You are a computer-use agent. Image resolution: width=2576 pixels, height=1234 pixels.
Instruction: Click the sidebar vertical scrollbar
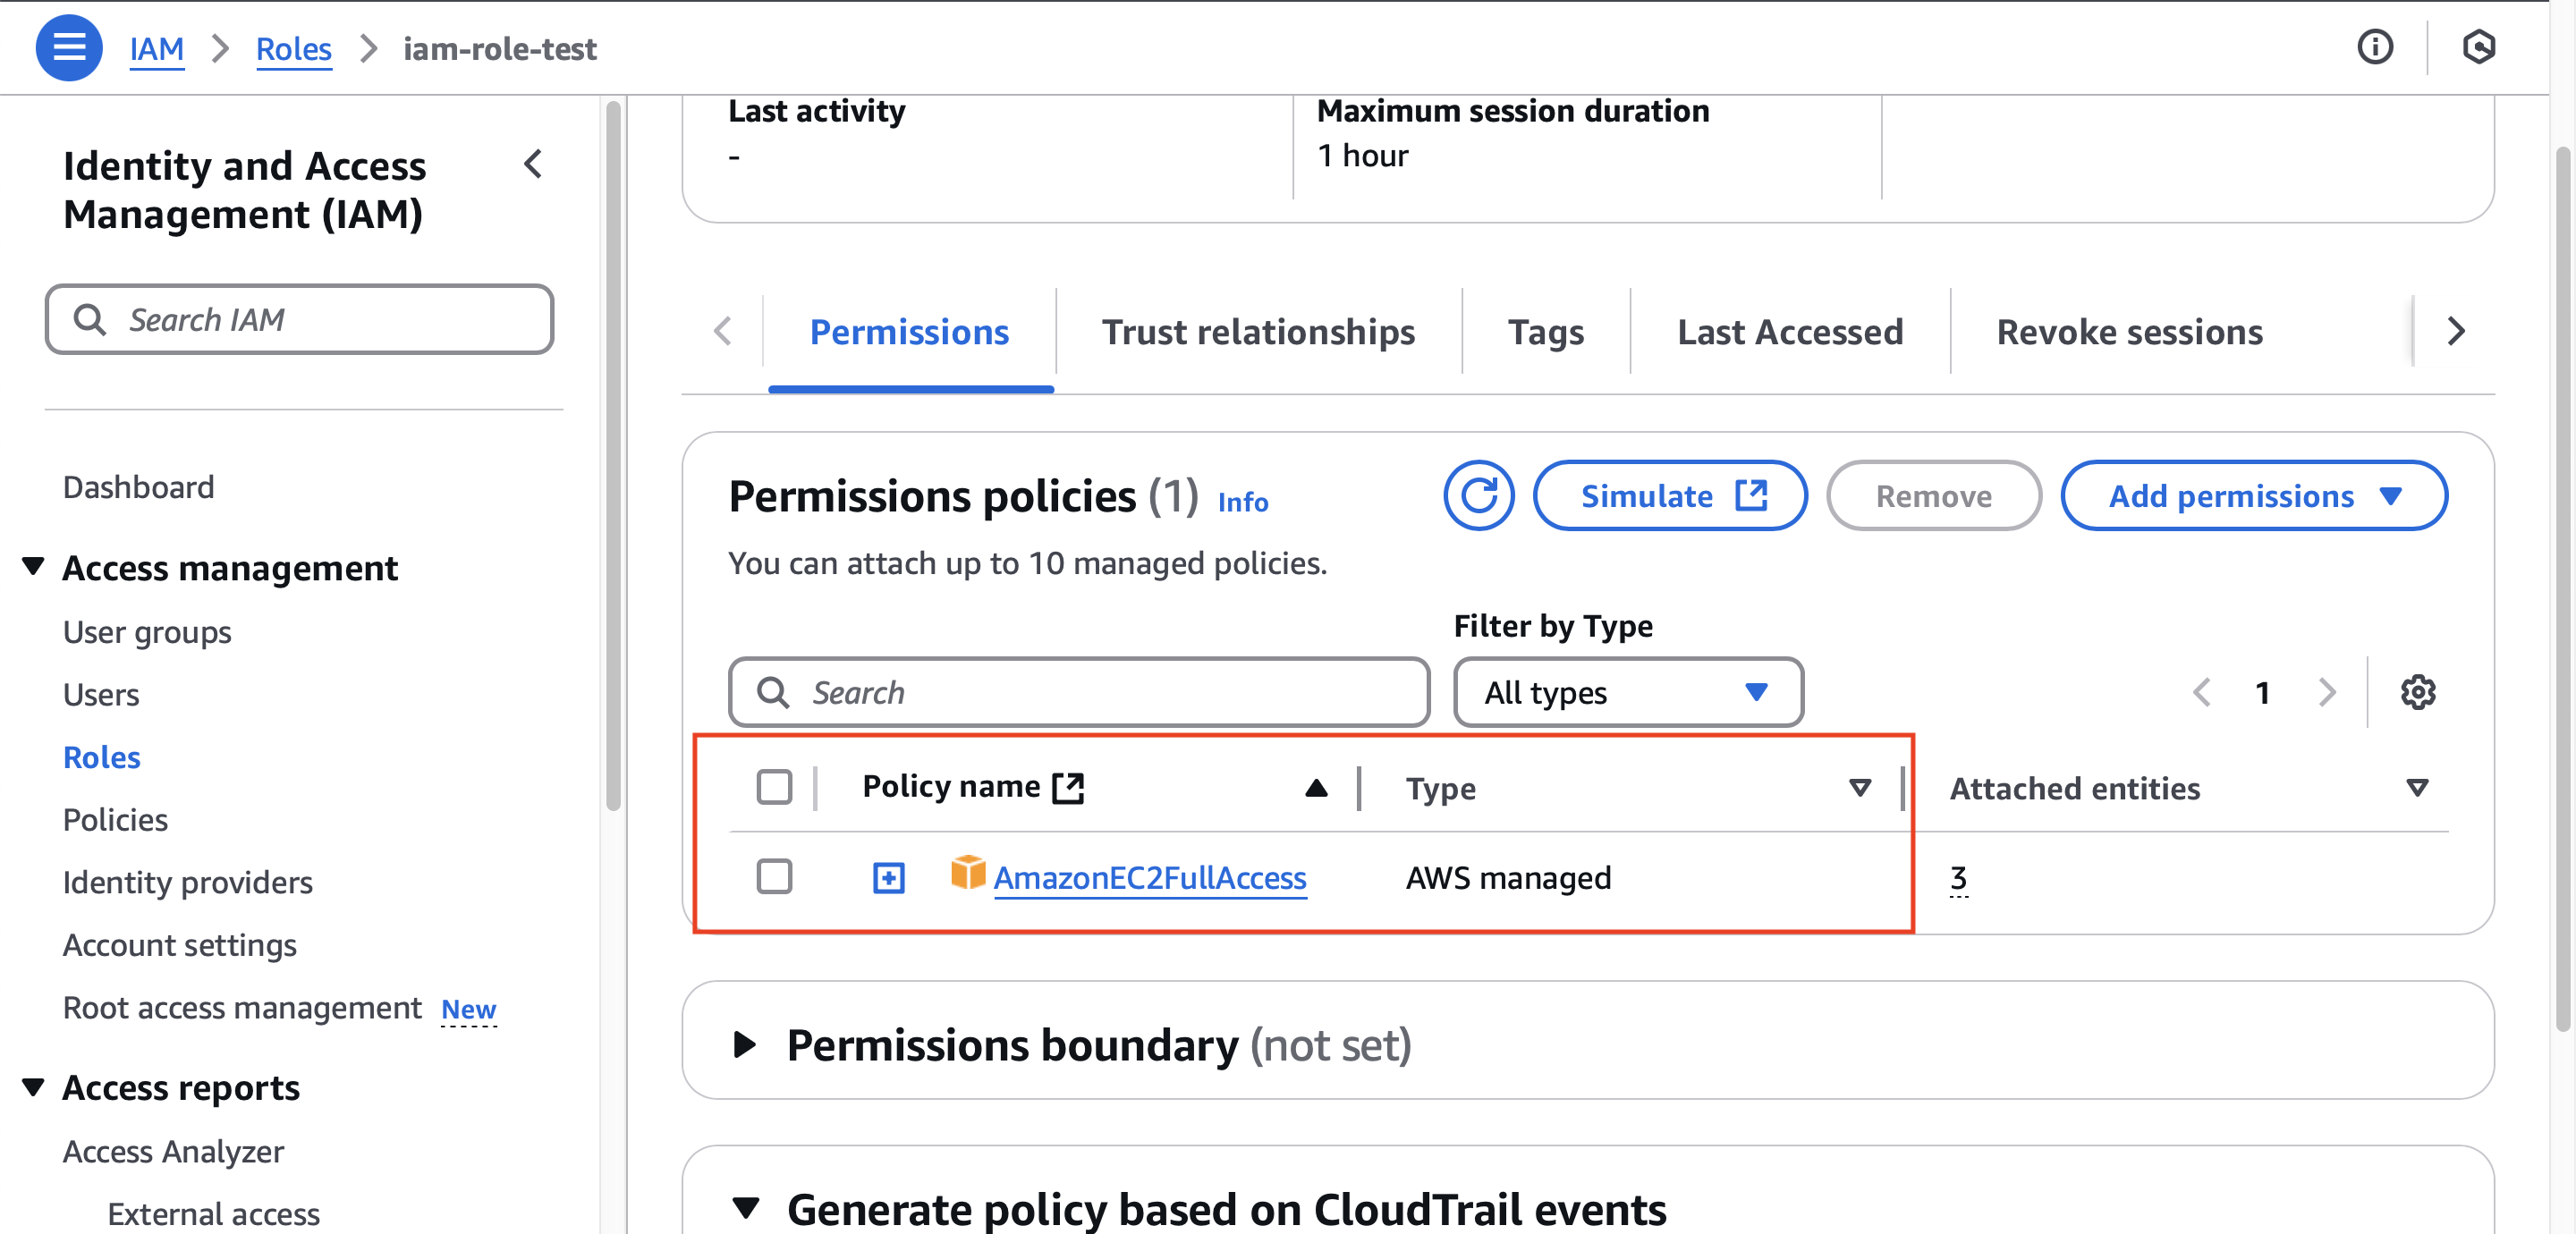coord(613,455)
